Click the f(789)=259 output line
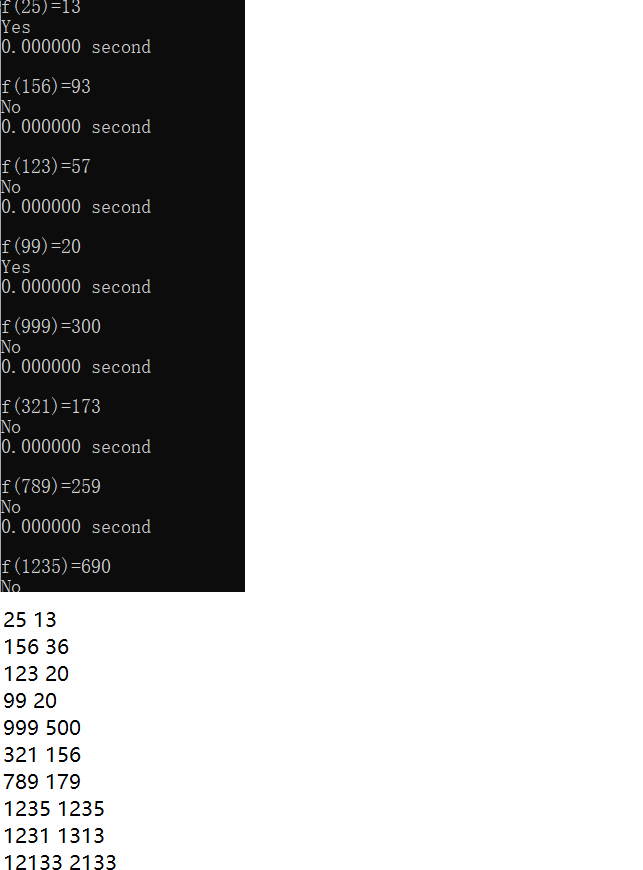Screen dimensions: 643x870 (51, 486)
